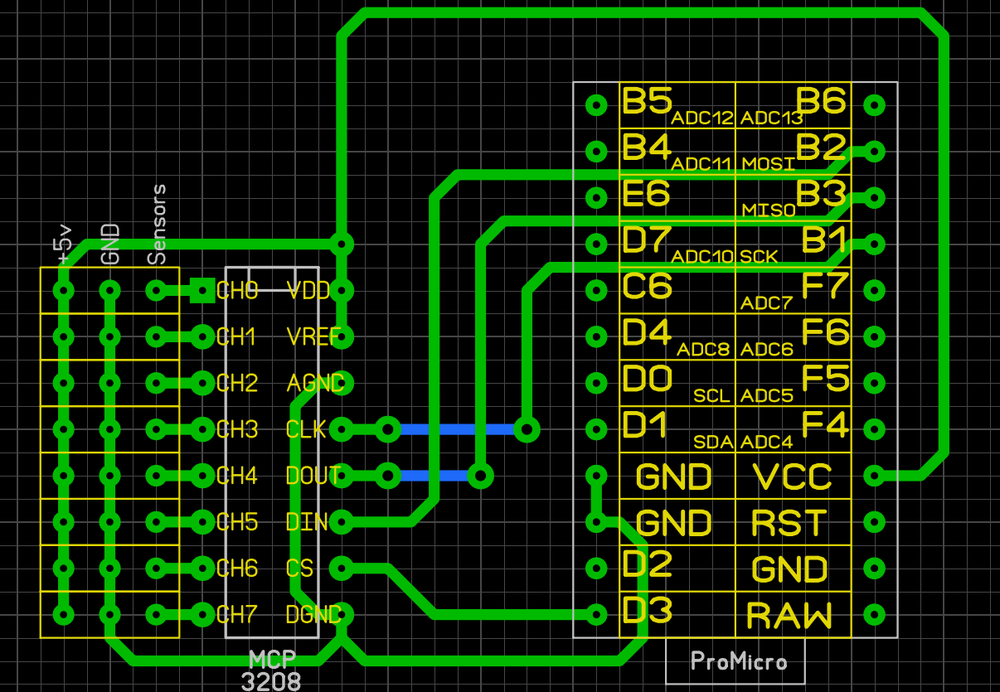Select the RST pin pad on the ProMicro

point(875,520)
